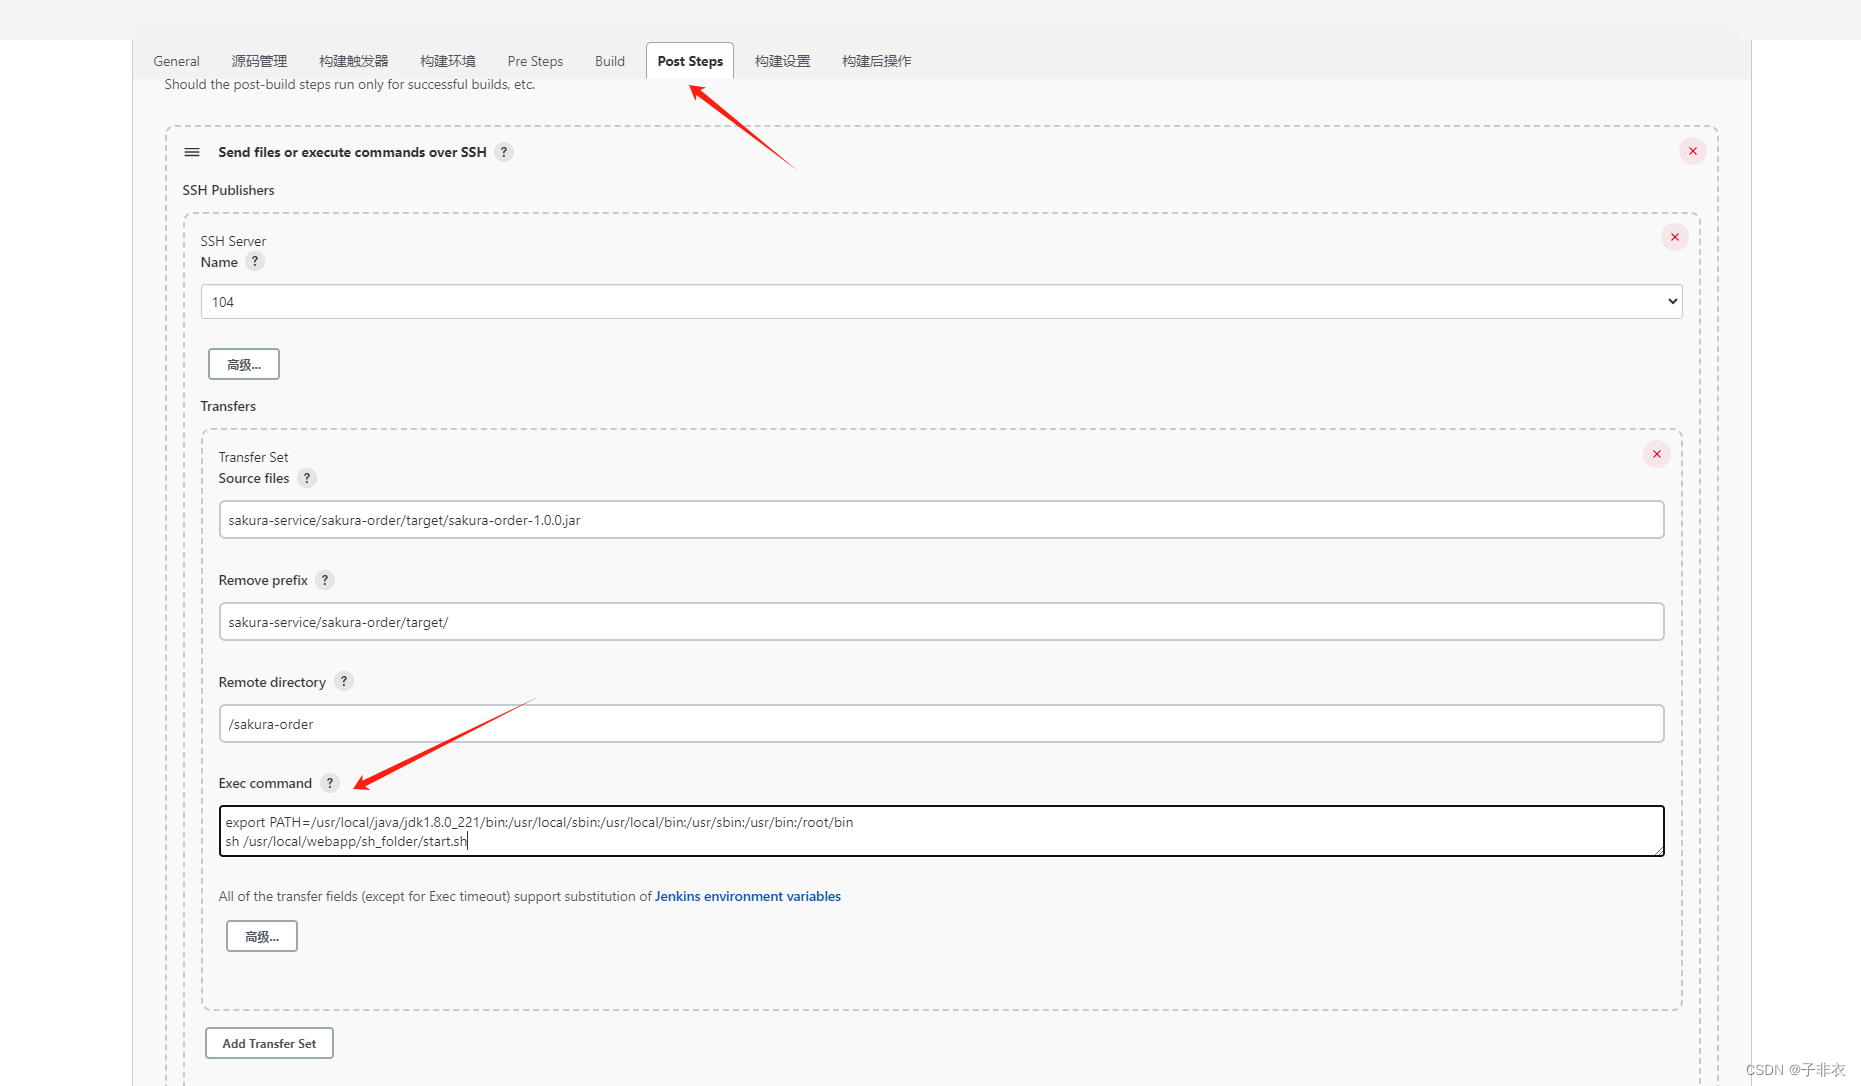
Task: Show help for Remote directory
Action: click(x=344, y=681)
